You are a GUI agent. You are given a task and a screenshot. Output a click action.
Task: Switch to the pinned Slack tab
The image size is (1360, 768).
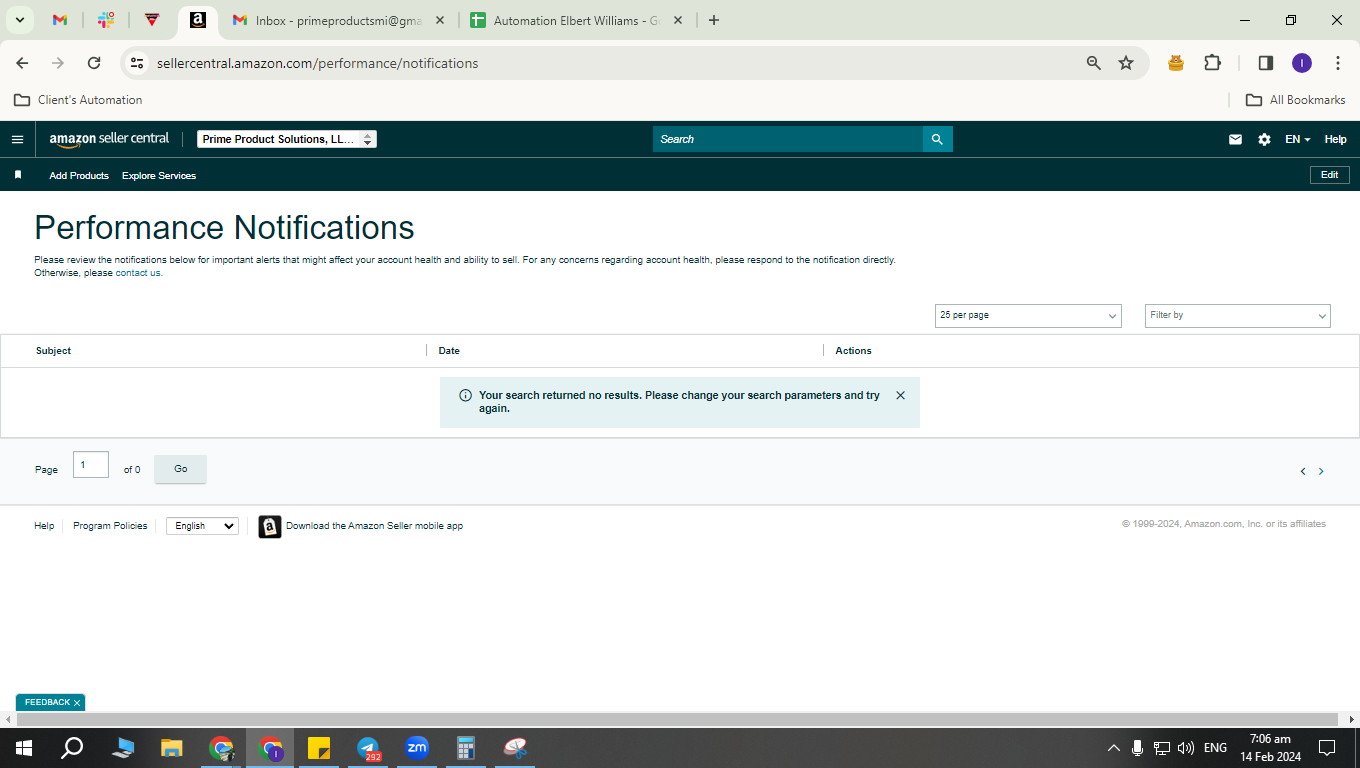tap(106, 20)
